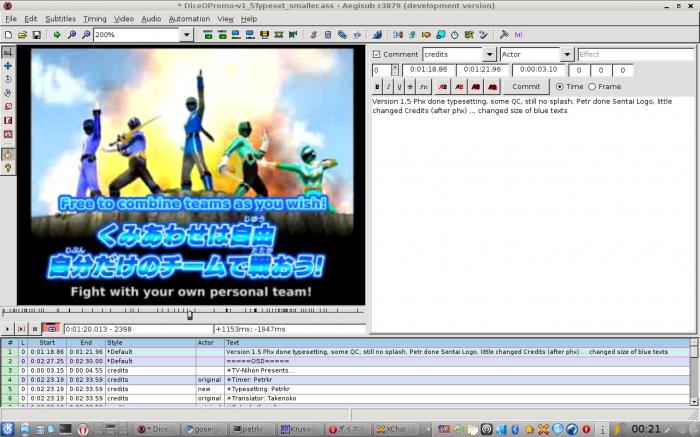The image size is (700, 437).
Task: Click the primary color AB button
Action: (443, 87)
